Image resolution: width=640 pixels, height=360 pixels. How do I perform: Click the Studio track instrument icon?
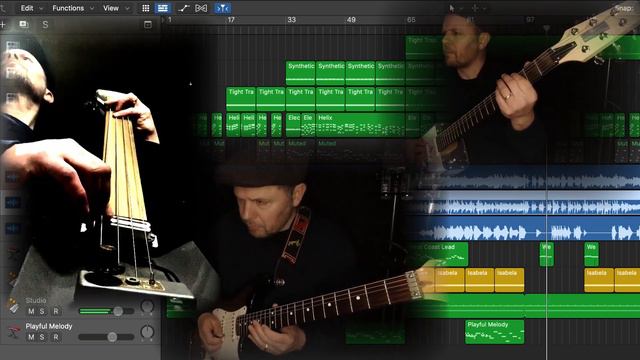click(13, 306)
